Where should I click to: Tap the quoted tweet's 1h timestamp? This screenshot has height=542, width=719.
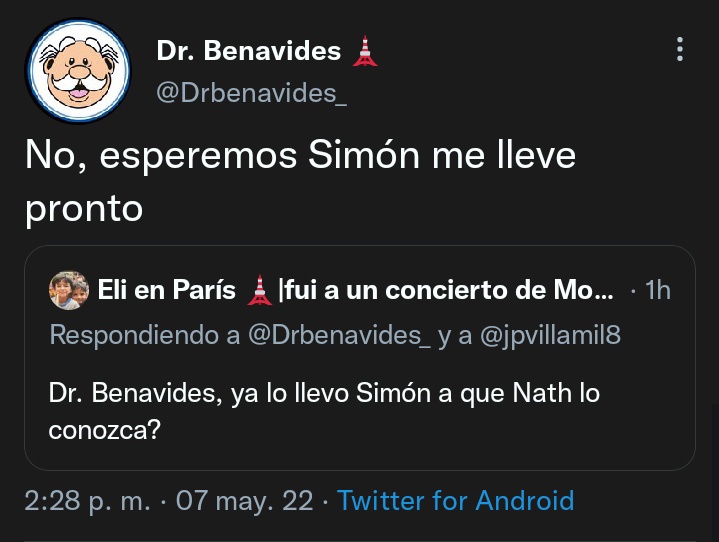[x=658, y=290]
